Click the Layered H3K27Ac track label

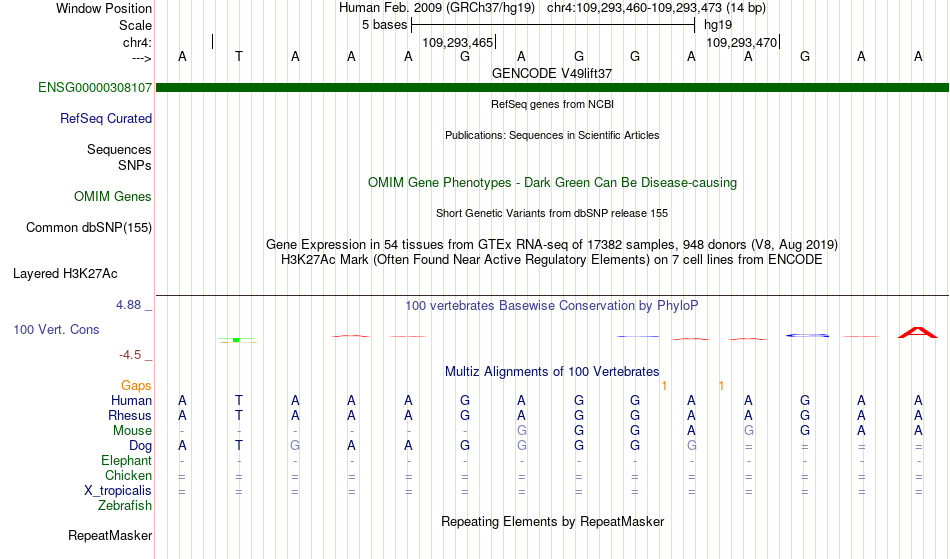point(65,274)
